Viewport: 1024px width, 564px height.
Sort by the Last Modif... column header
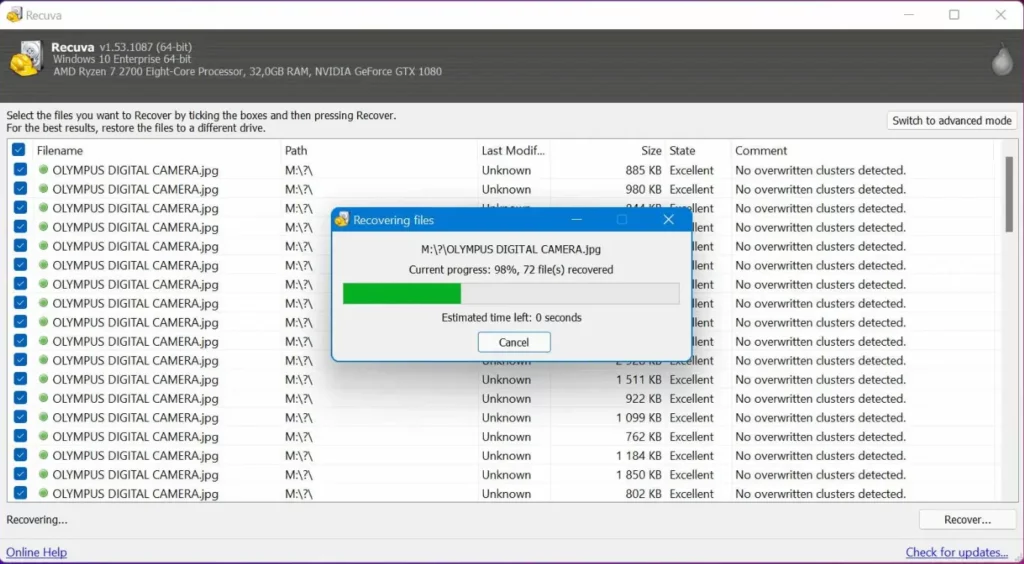pos(513,150)
